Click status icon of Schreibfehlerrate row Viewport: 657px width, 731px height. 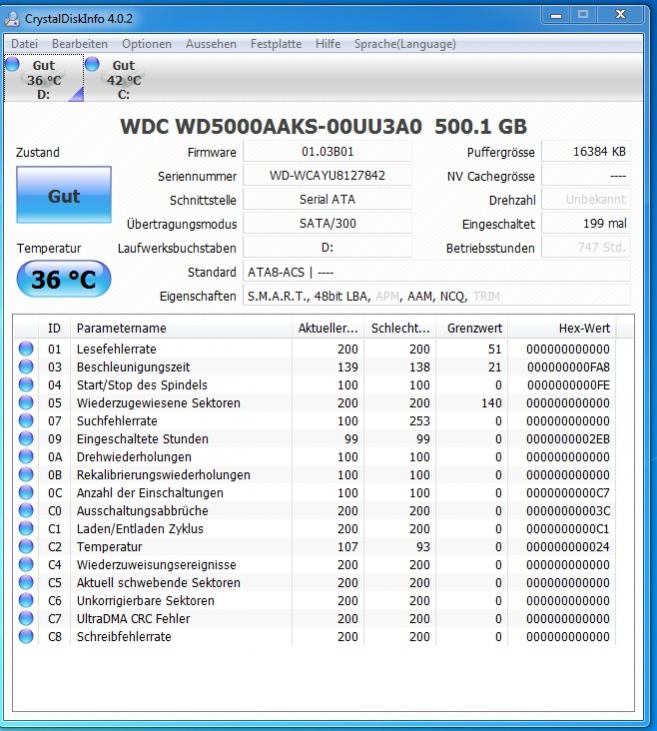pyautogui.click(x=26, y=635)
